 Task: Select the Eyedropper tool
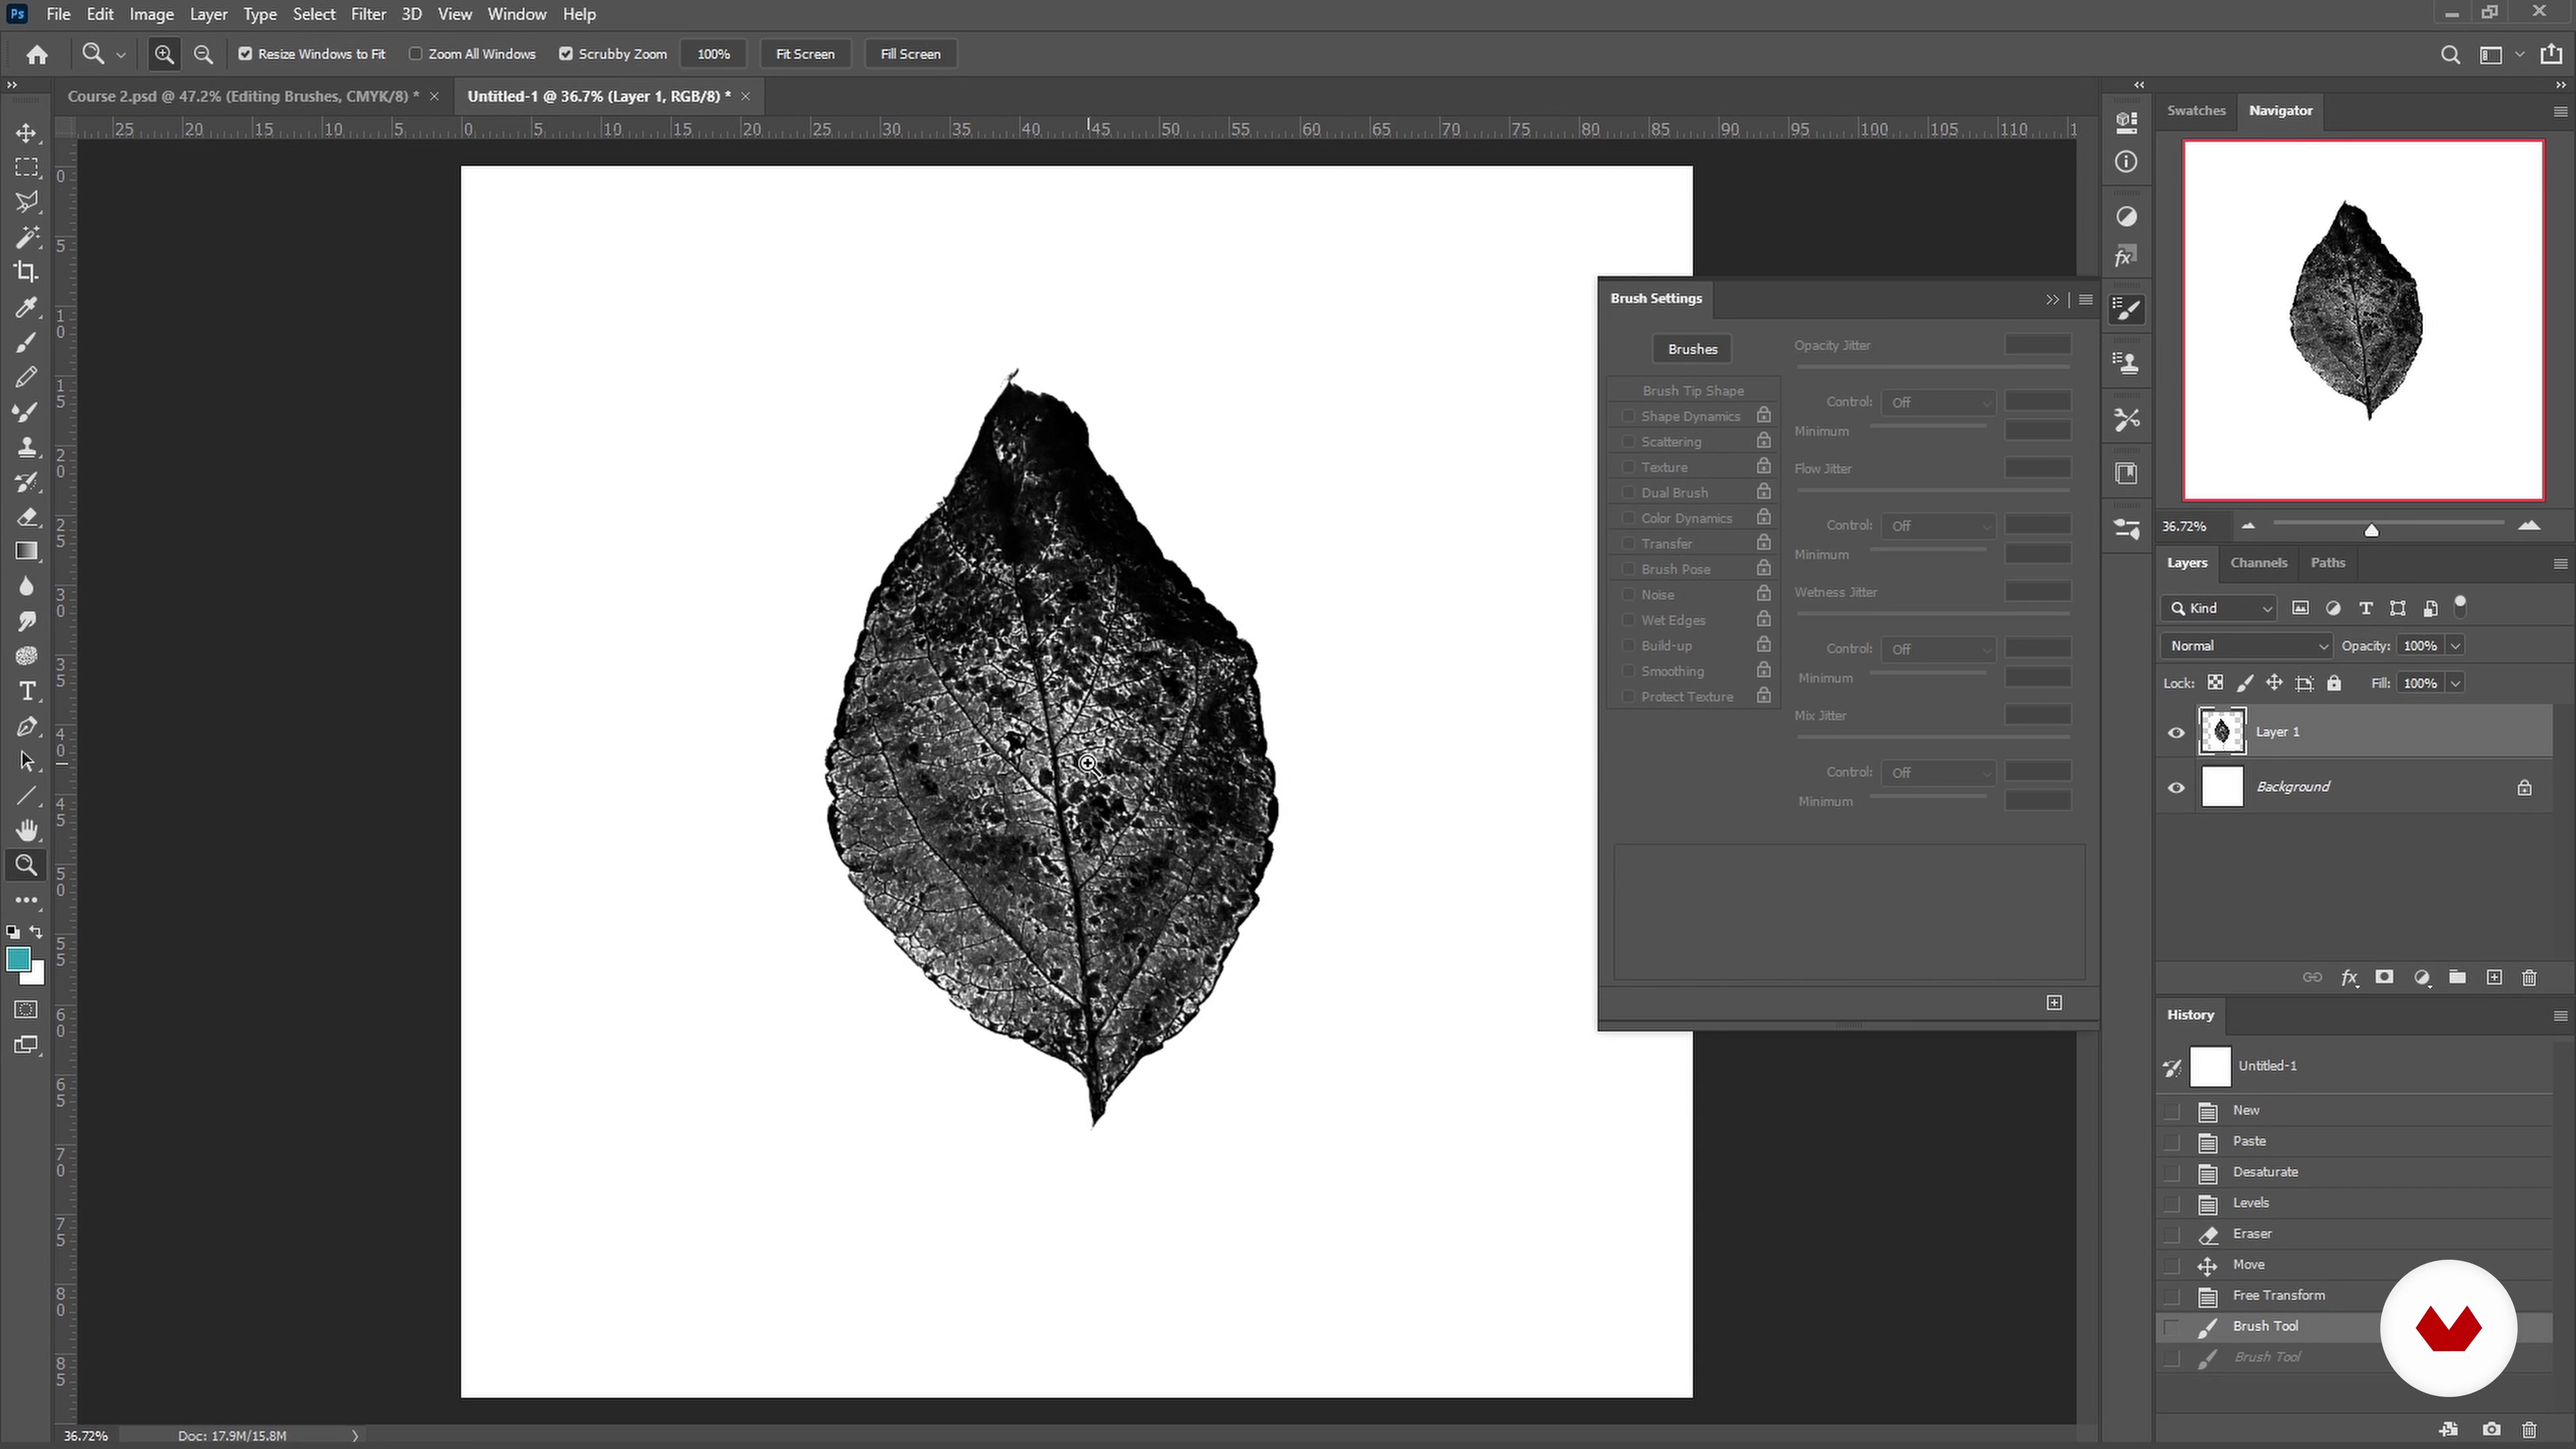(x=26, y=307)
